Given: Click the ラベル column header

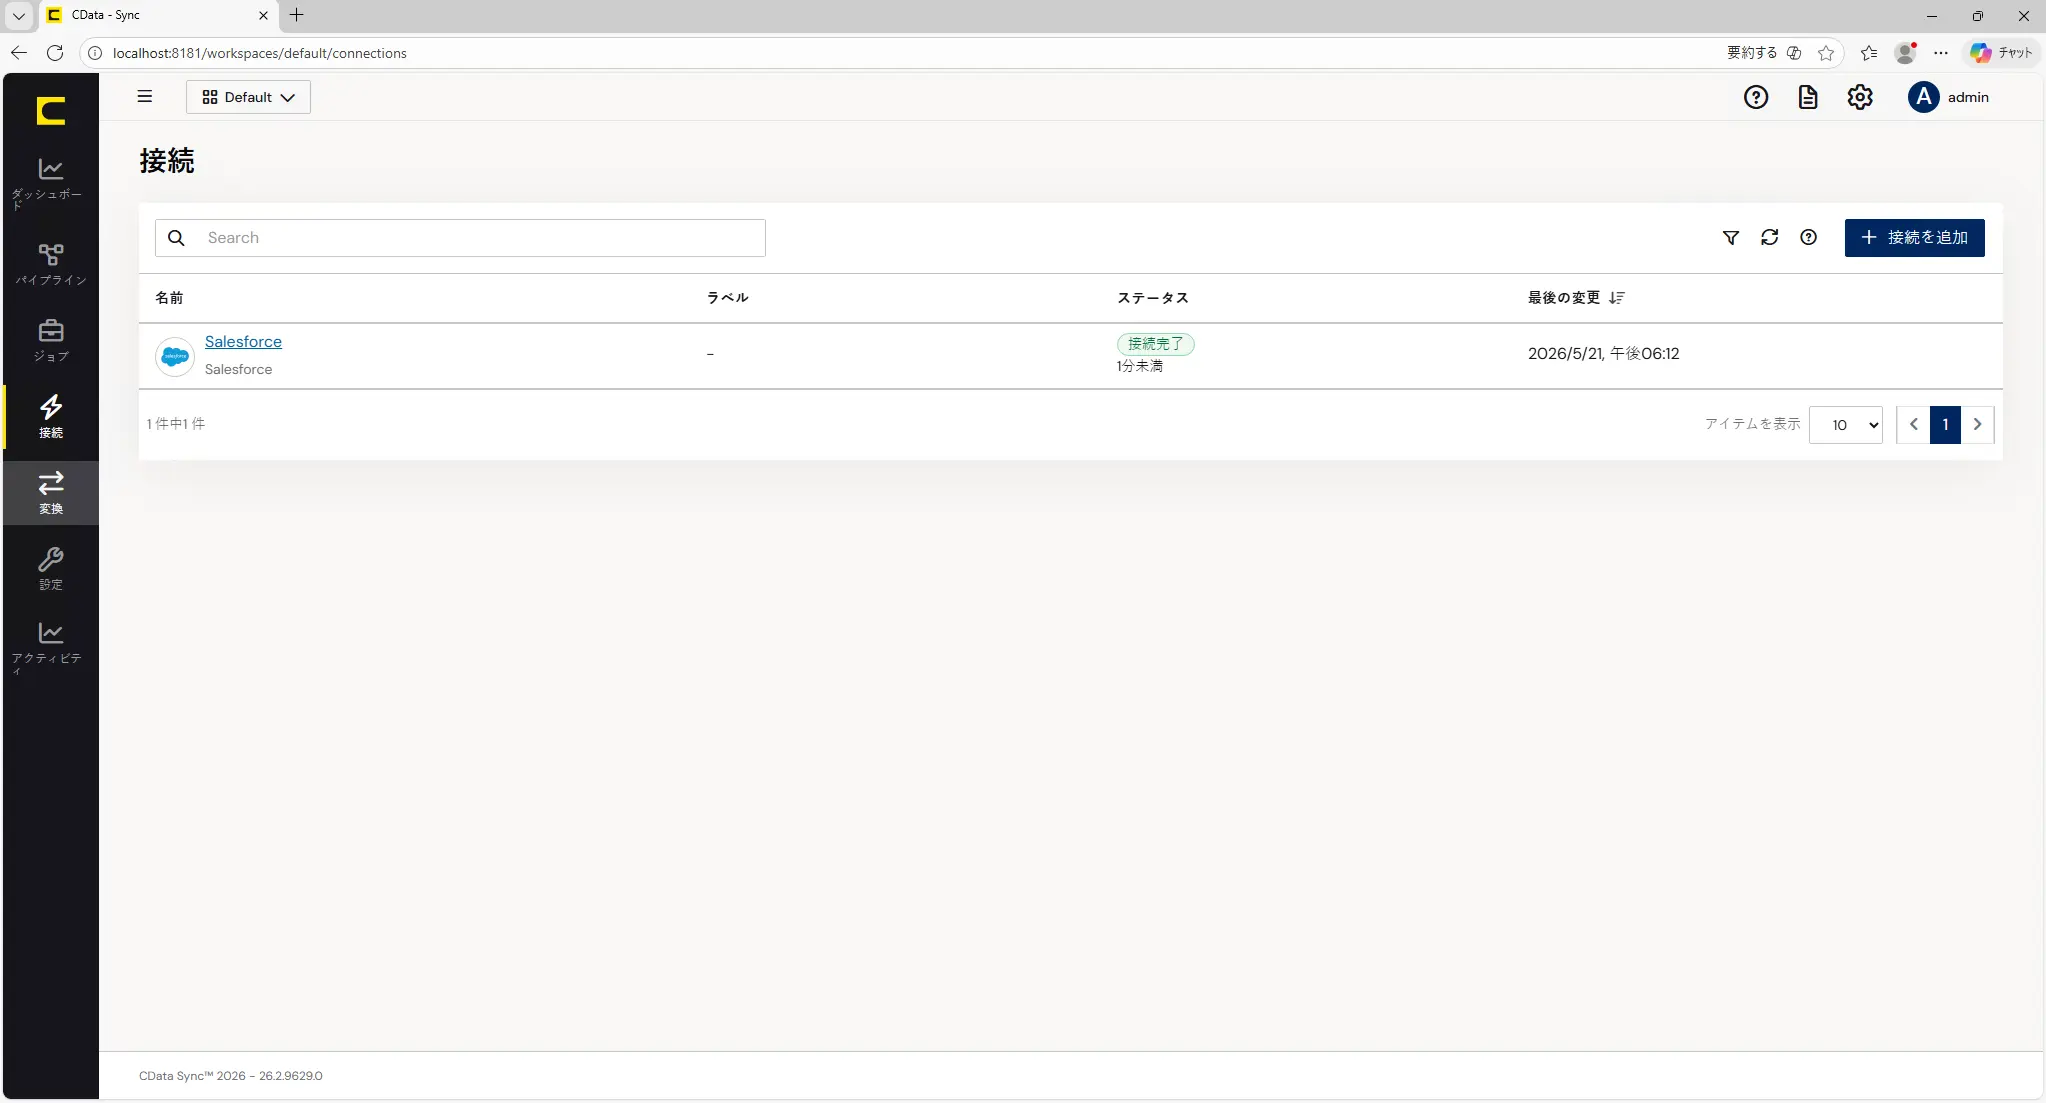Looking at the screenshot, I should 728,298.
